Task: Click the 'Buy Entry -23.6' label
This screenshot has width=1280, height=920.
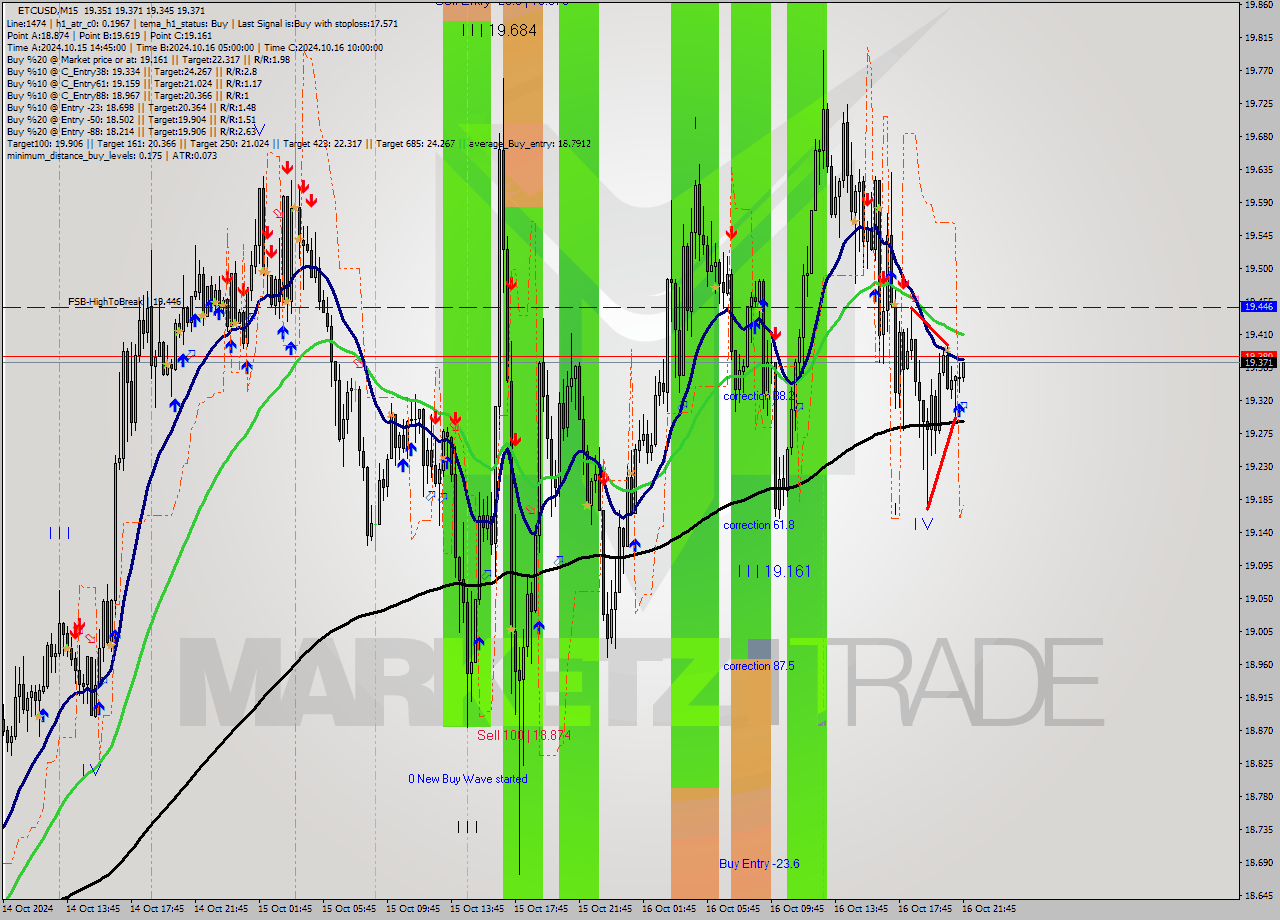Action: (x=759, y=864)
